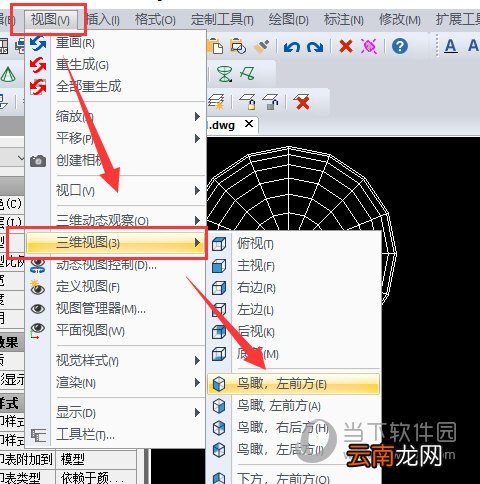This screenshot has width=480, height=484.
Task: Click the match properties brush icon
Action: [261, 47]
